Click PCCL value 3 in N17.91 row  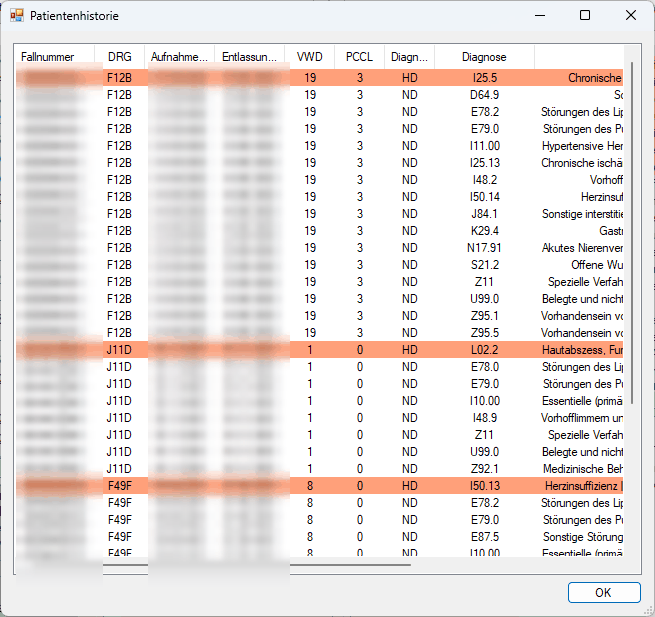point(360,248)
